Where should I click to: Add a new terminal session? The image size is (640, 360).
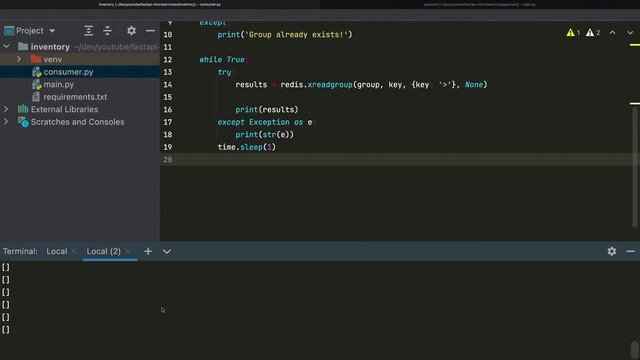point(148,251)
